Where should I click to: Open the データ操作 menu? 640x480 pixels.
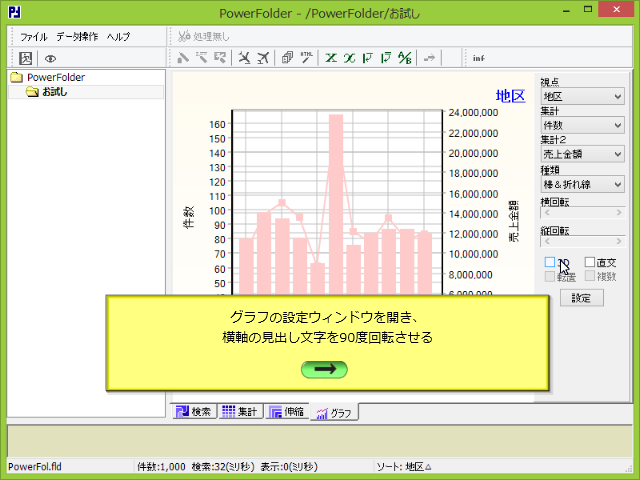[x=77, y=37]
